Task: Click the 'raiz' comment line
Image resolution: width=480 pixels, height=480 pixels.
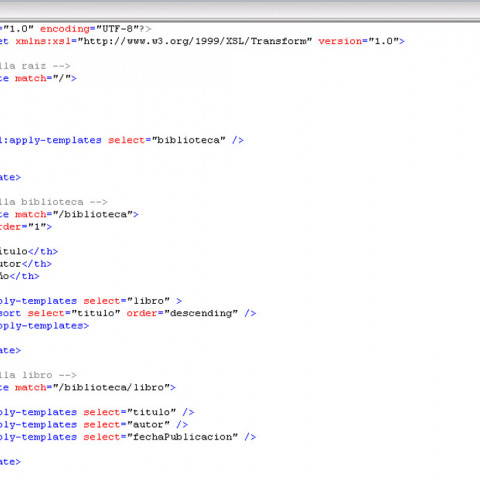Action: tap(35, 66)
